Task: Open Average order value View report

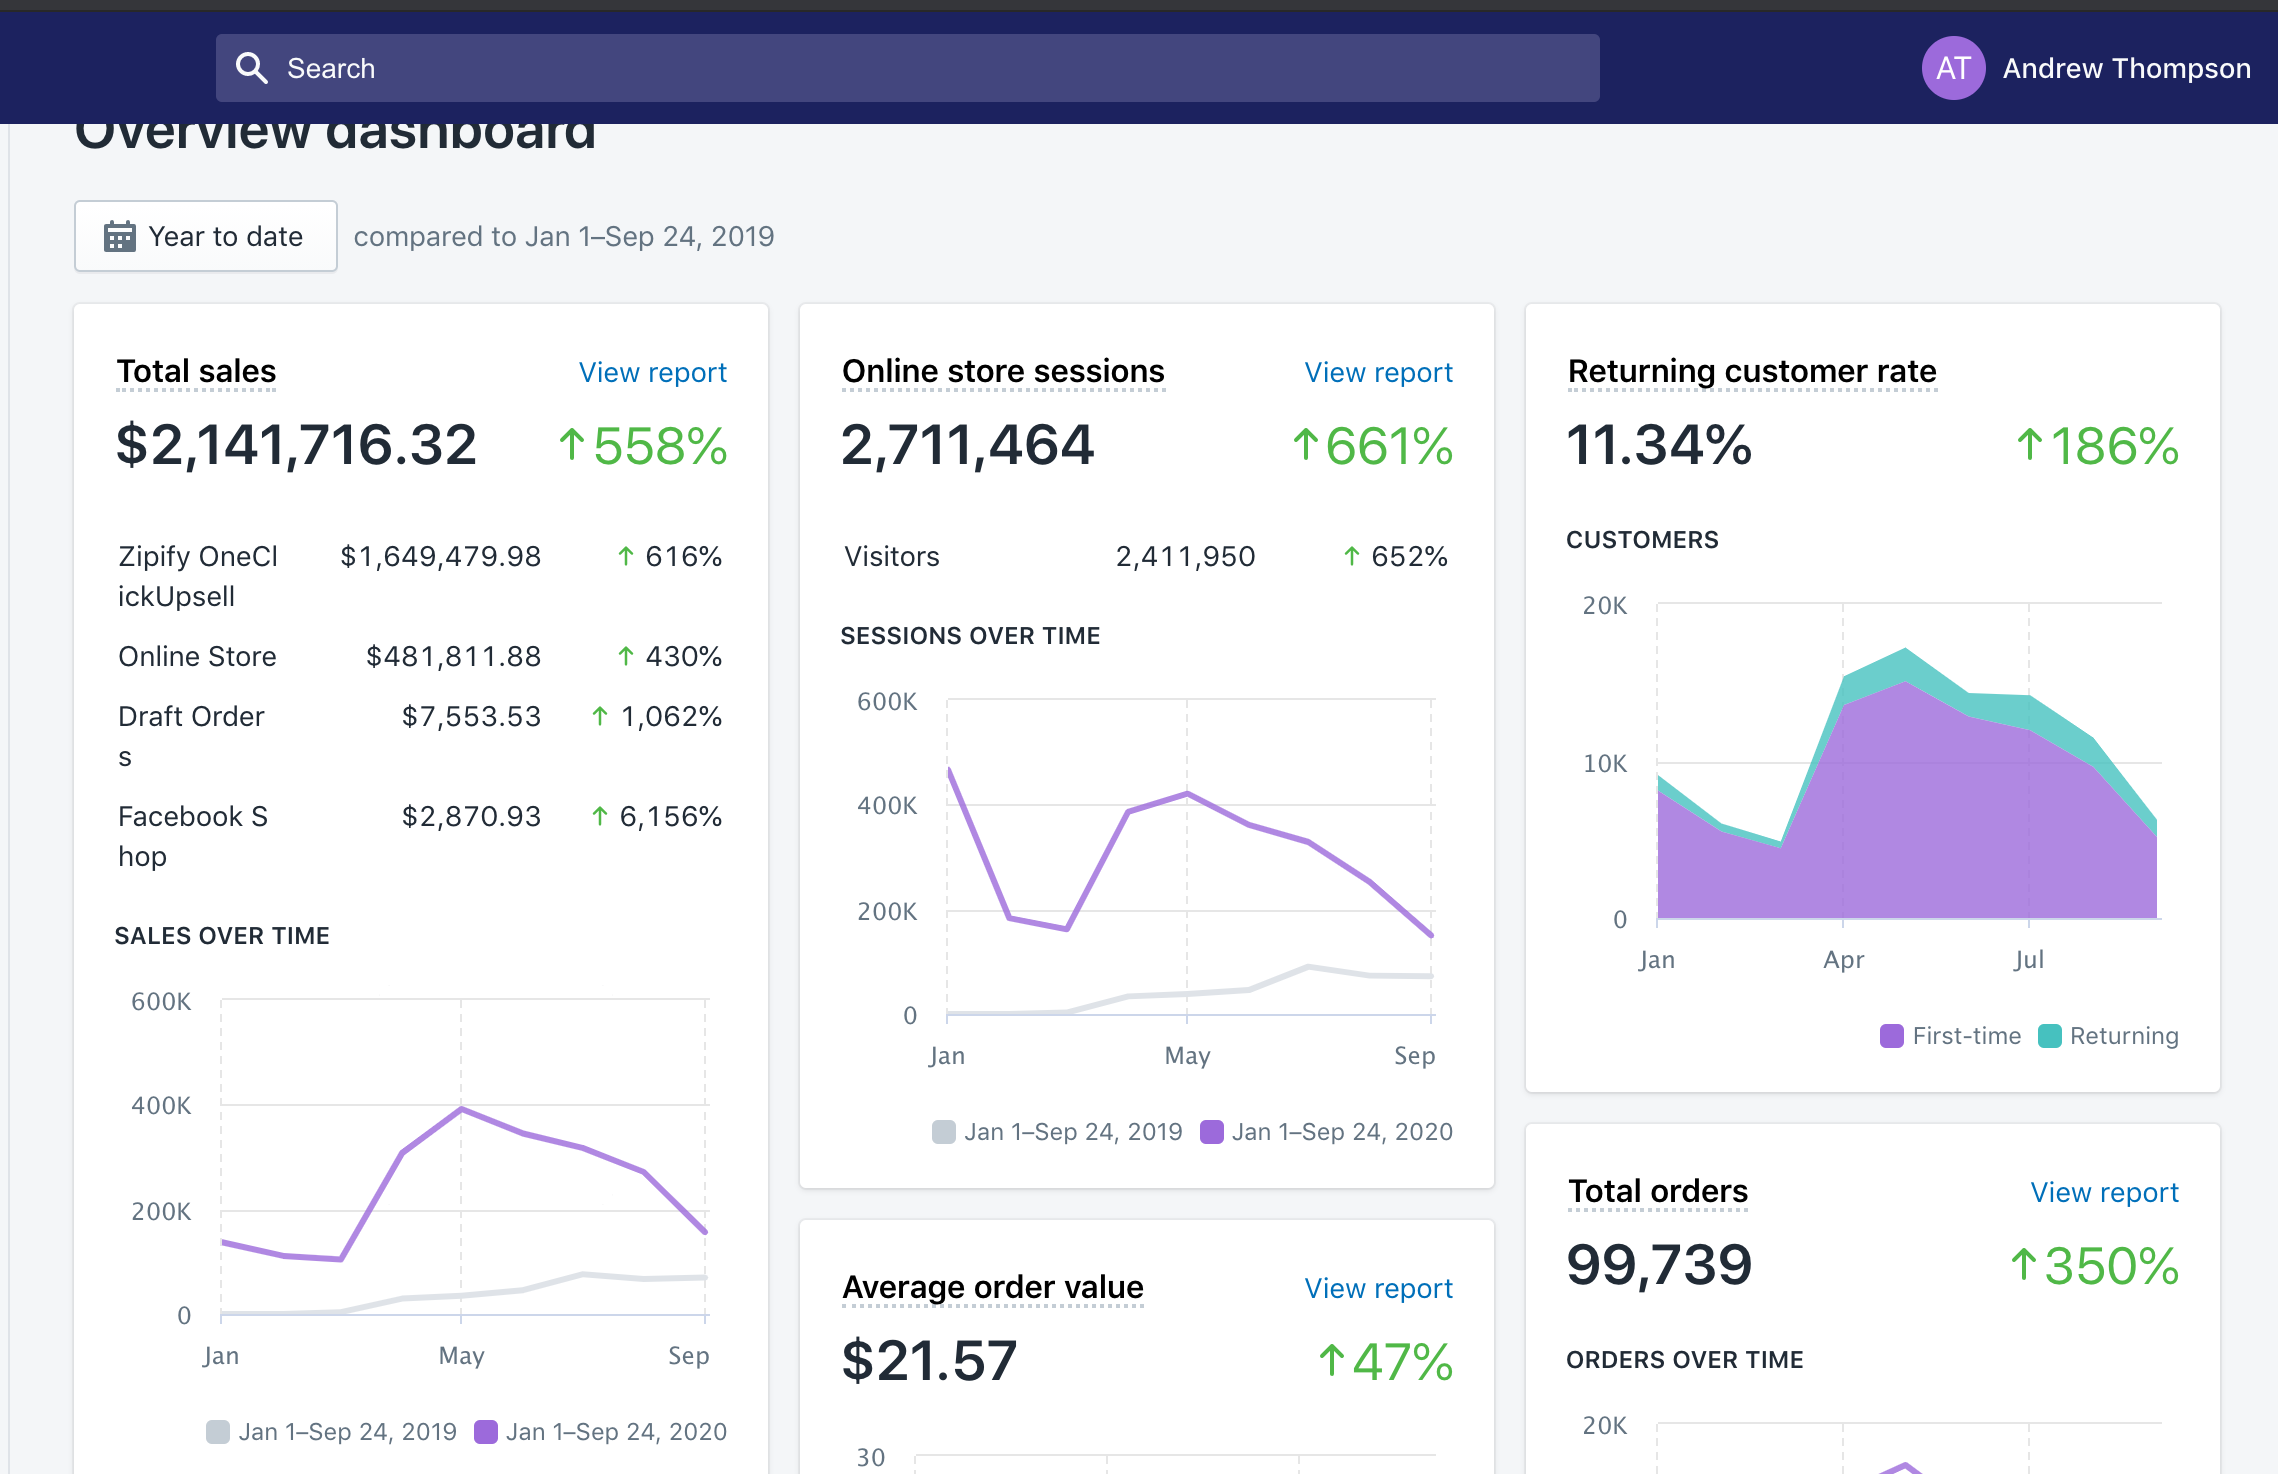Action: 1378,1289
